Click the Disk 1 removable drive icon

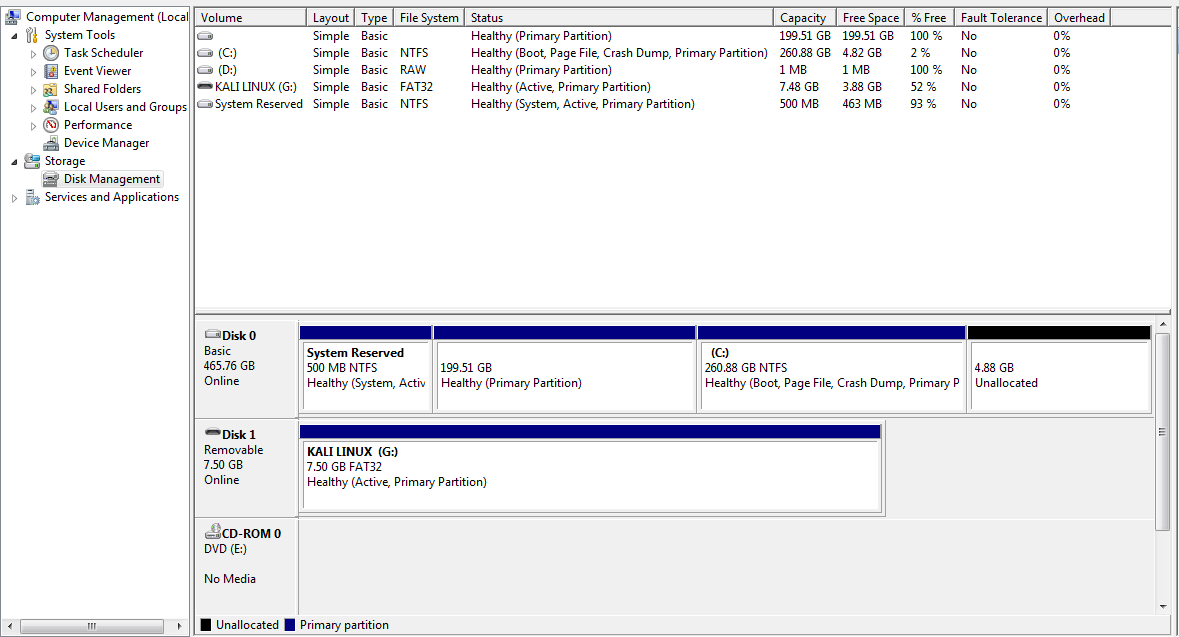point(213,433)
